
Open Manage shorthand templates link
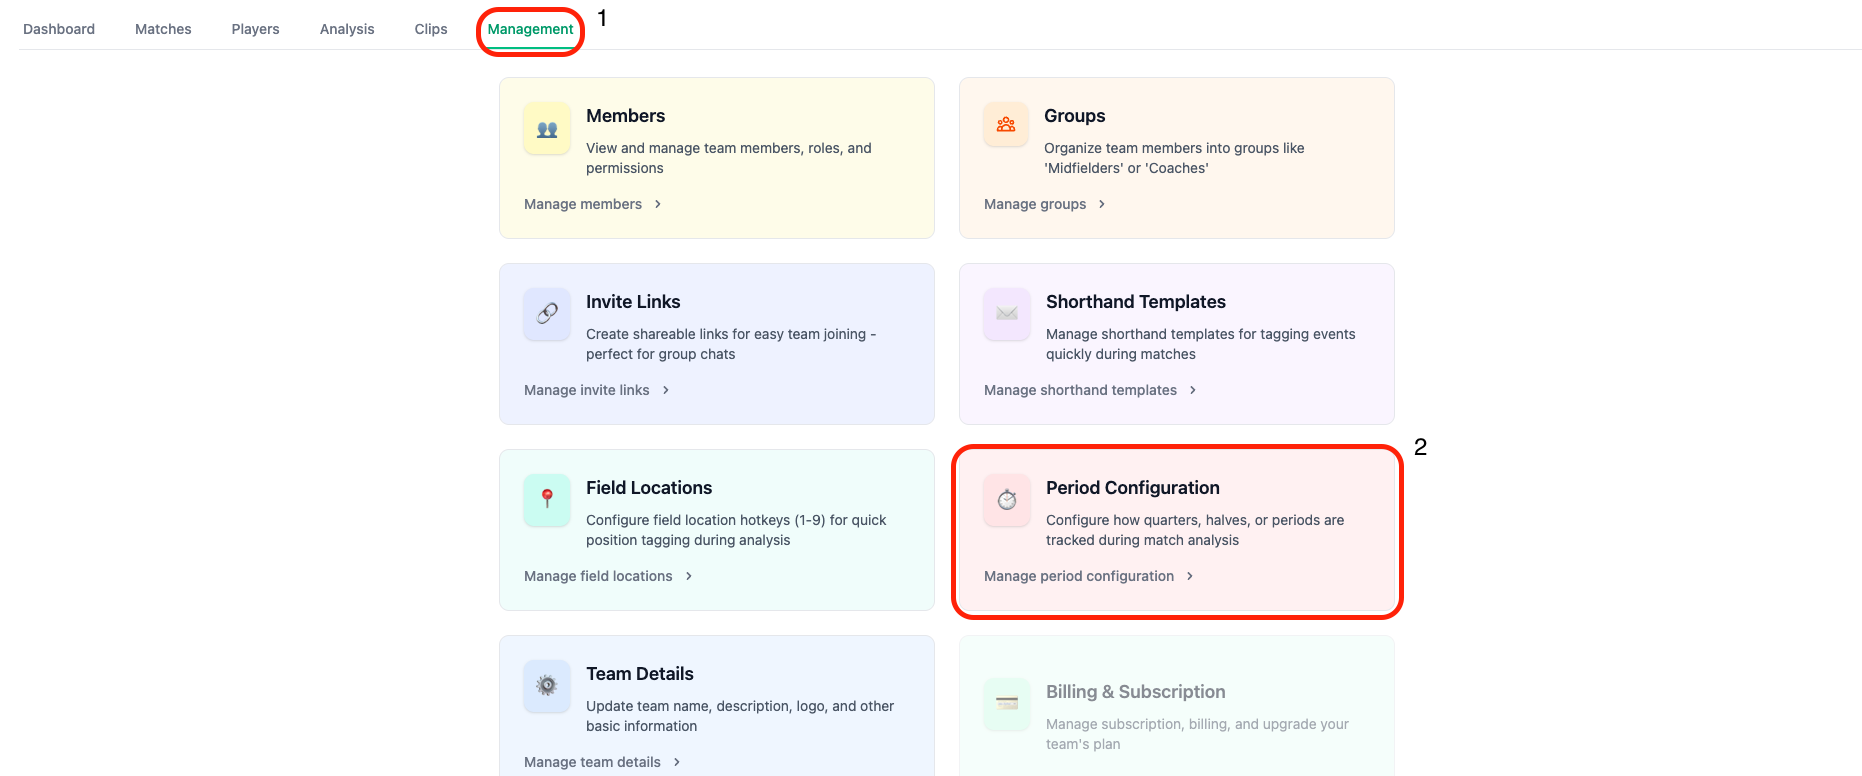click(x=1080, y=390)
